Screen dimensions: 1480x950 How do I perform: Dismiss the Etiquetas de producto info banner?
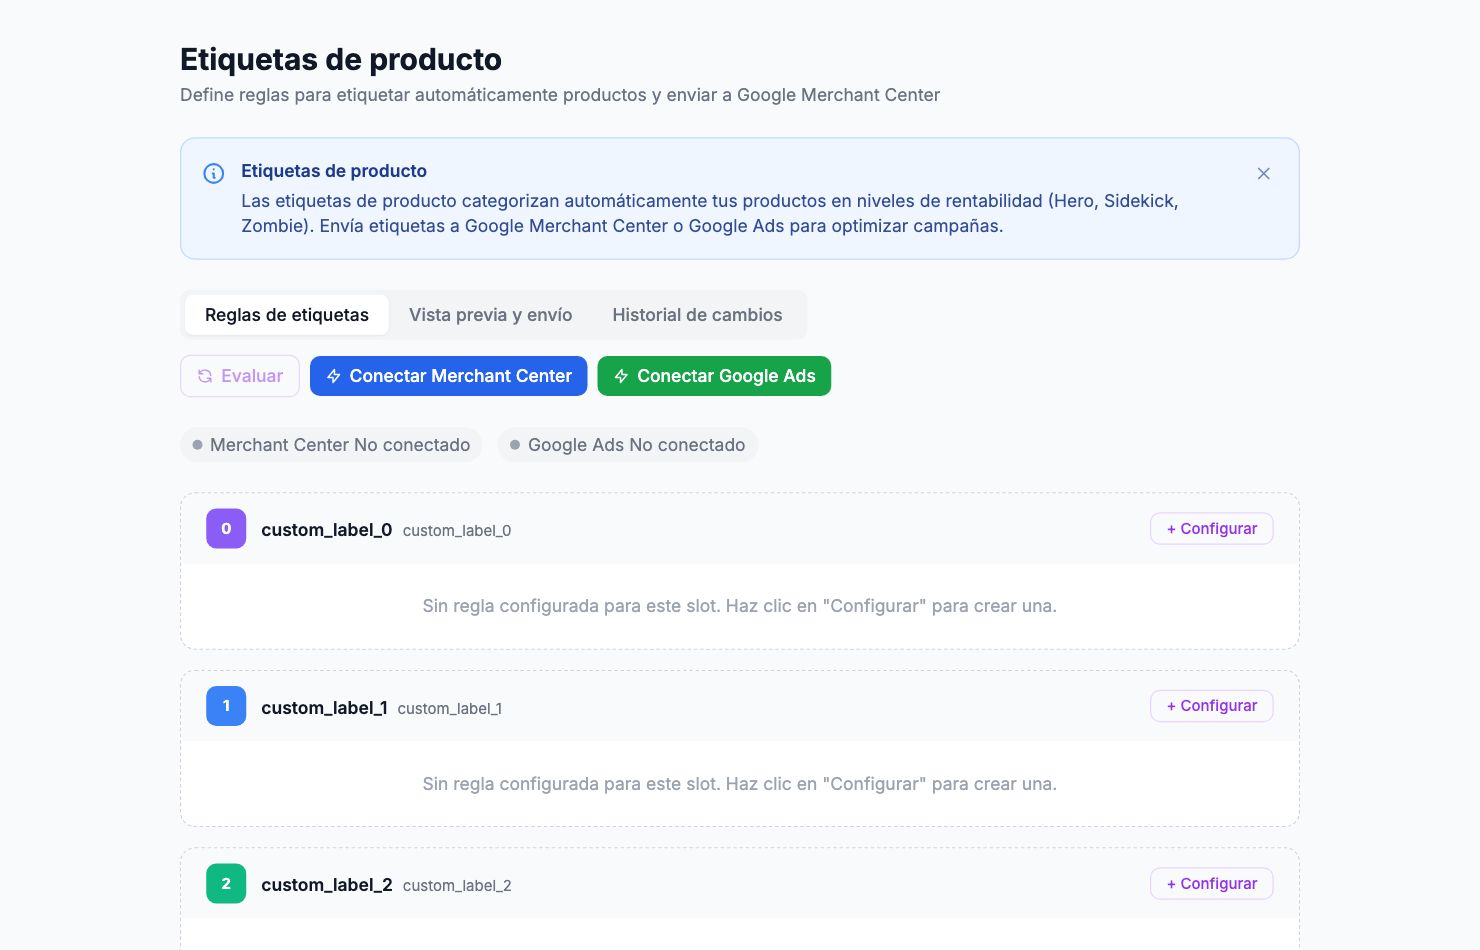coord(1264,173)
